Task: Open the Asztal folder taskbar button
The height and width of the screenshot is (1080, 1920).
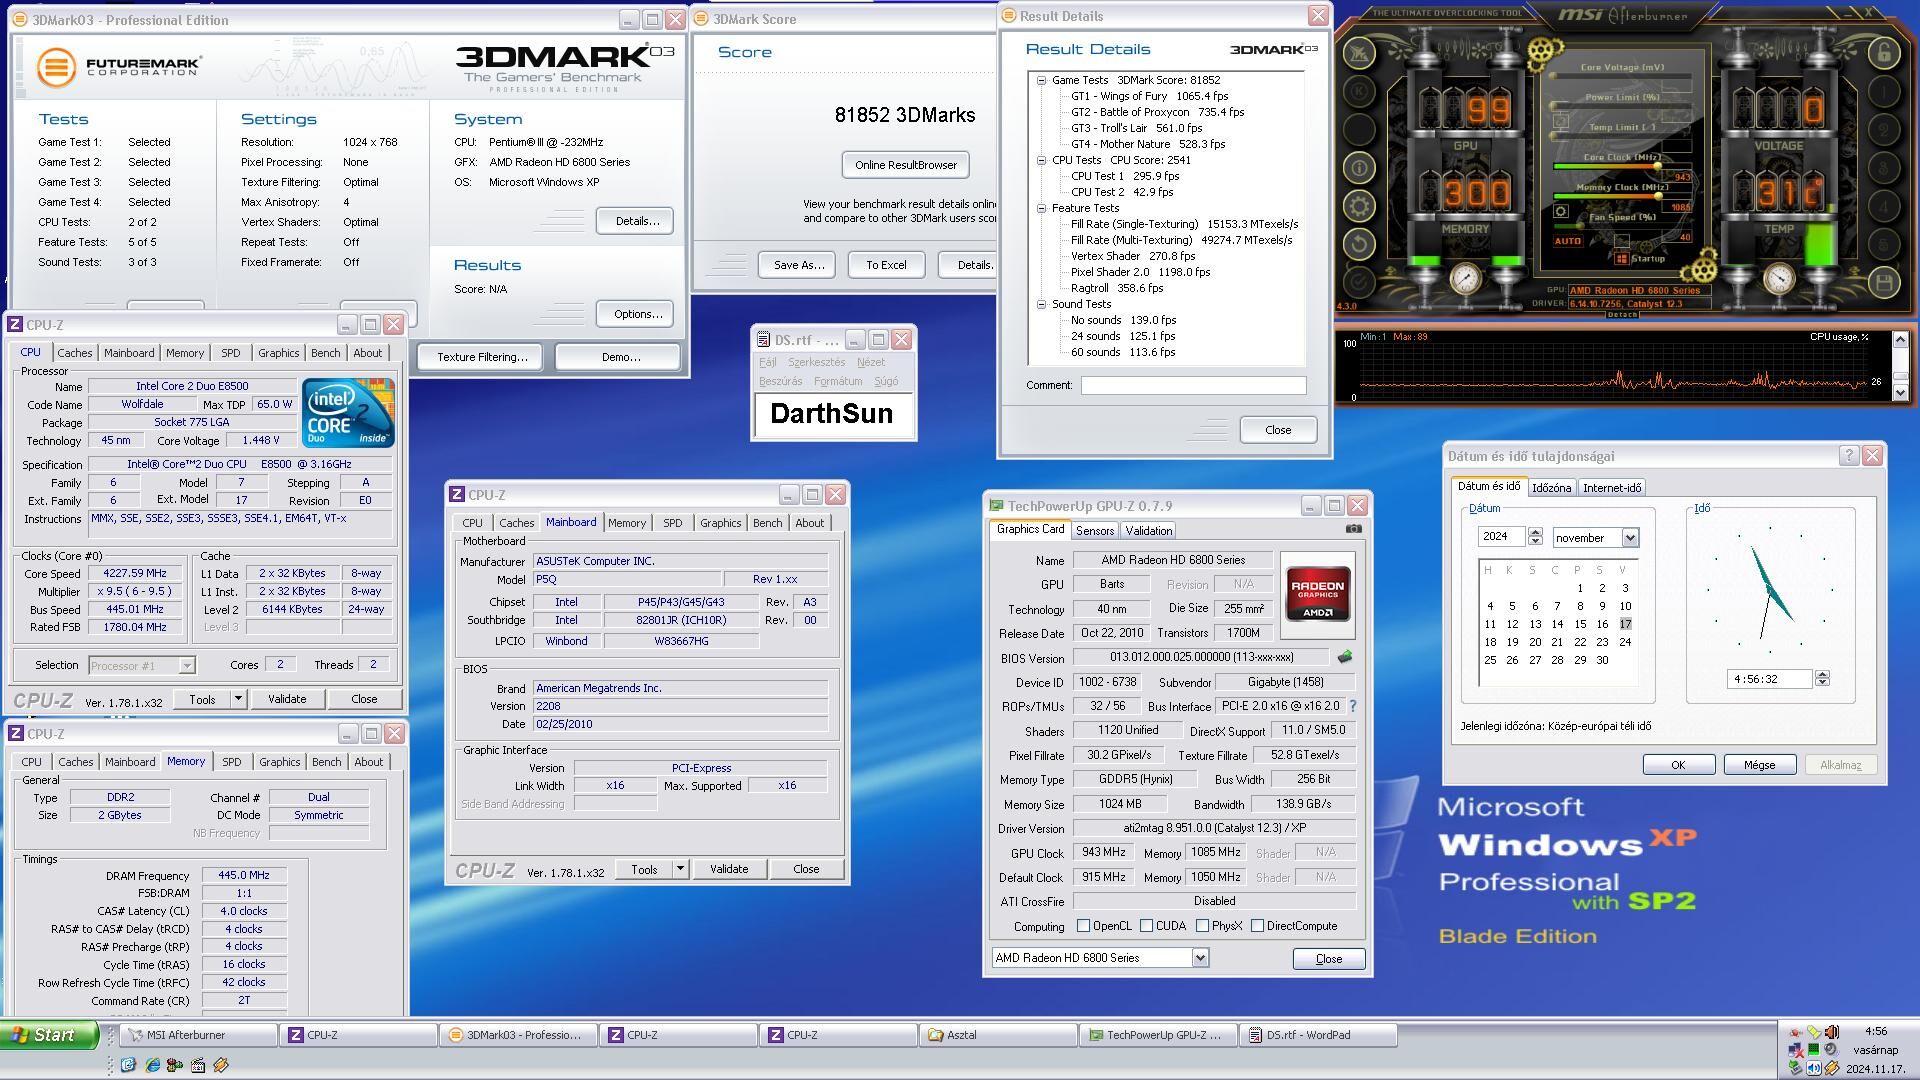Action: (998, 1035)
